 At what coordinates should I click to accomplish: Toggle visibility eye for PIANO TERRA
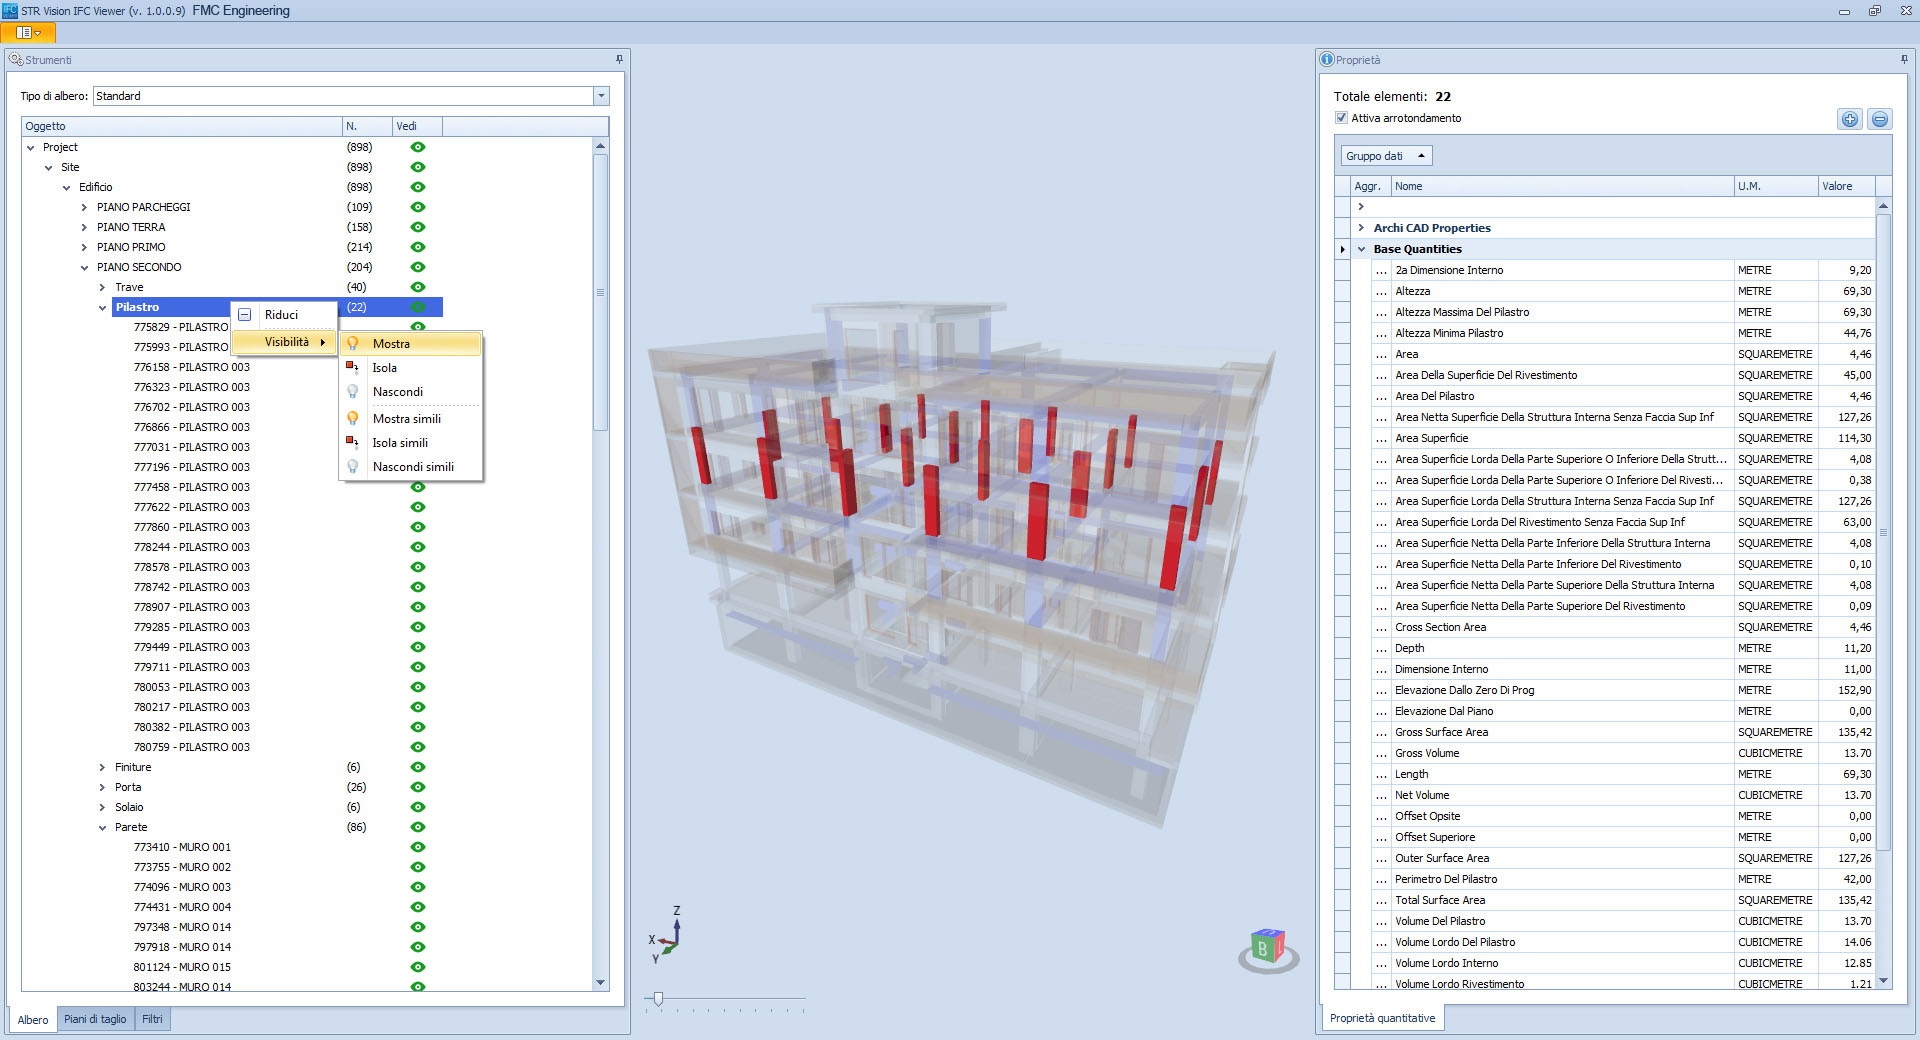[418, 227]
